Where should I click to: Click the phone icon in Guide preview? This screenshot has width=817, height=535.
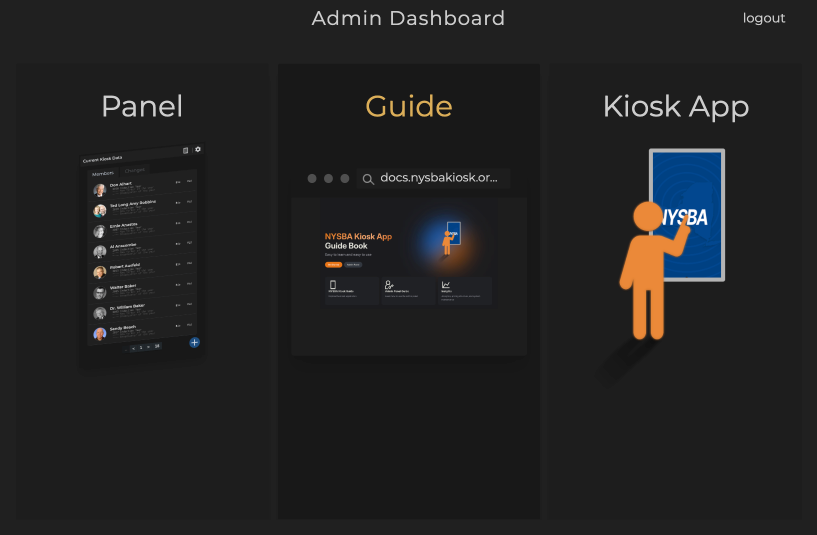pyautogui.click(x=333, y=285)
